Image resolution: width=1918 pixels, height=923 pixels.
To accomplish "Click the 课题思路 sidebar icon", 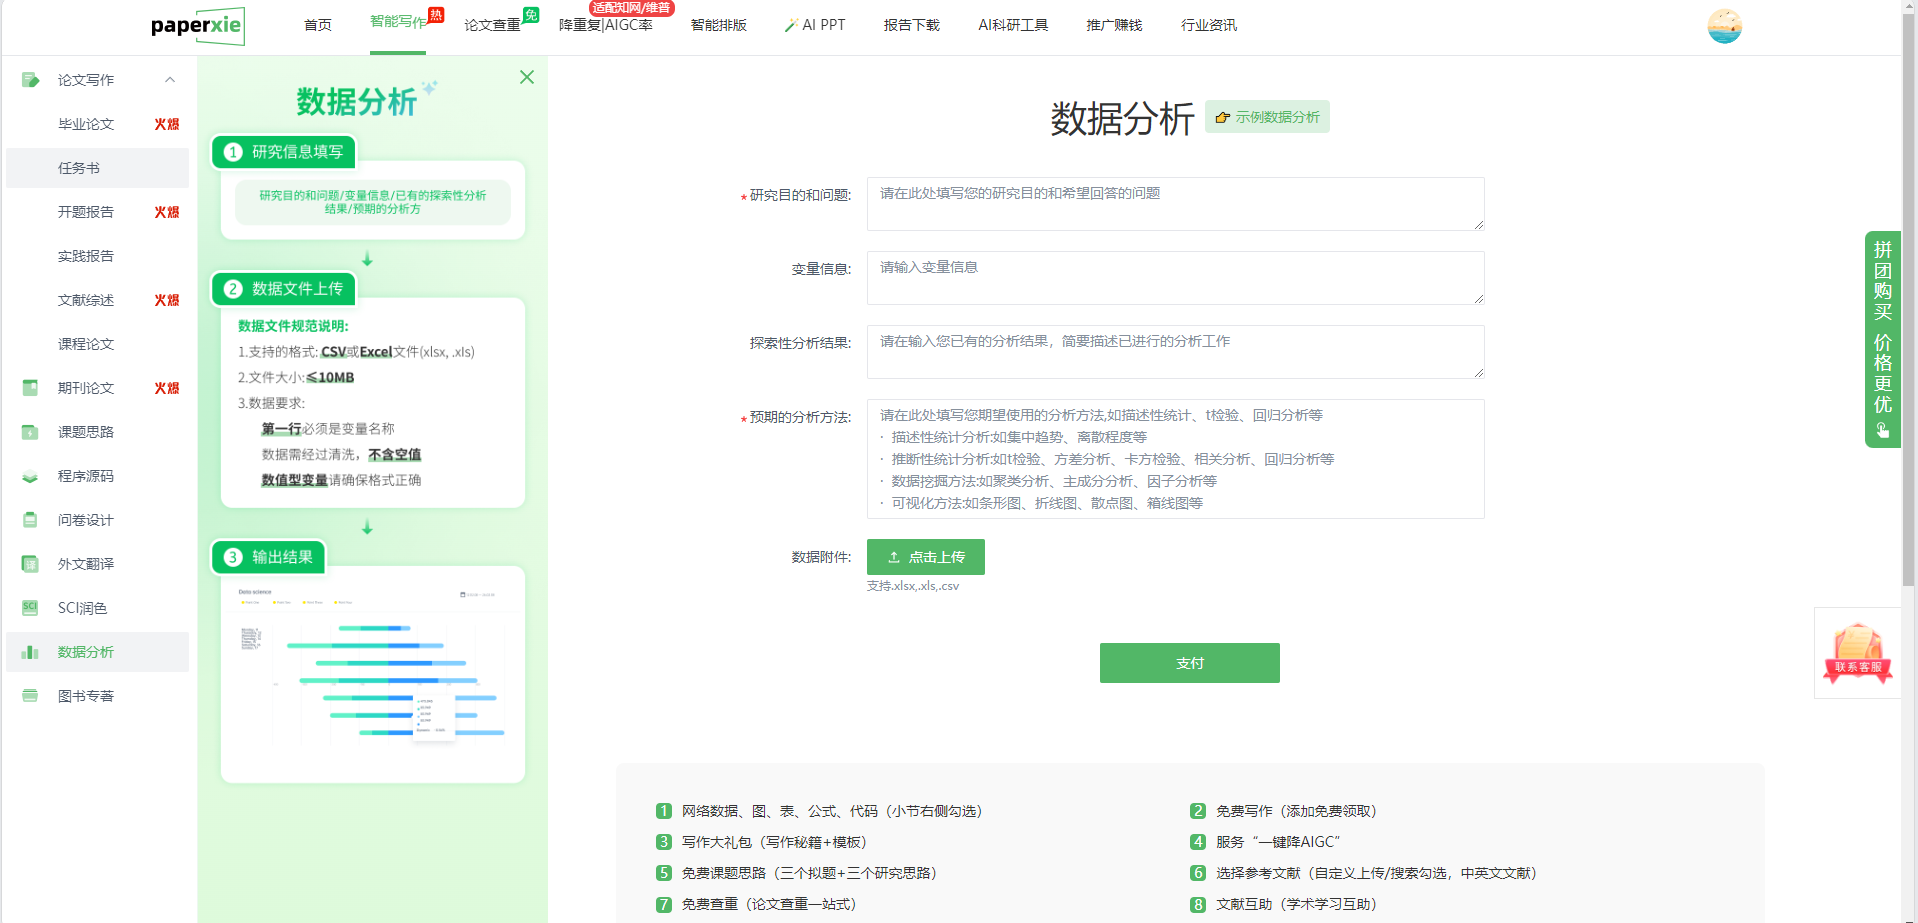I will point(30,432).
